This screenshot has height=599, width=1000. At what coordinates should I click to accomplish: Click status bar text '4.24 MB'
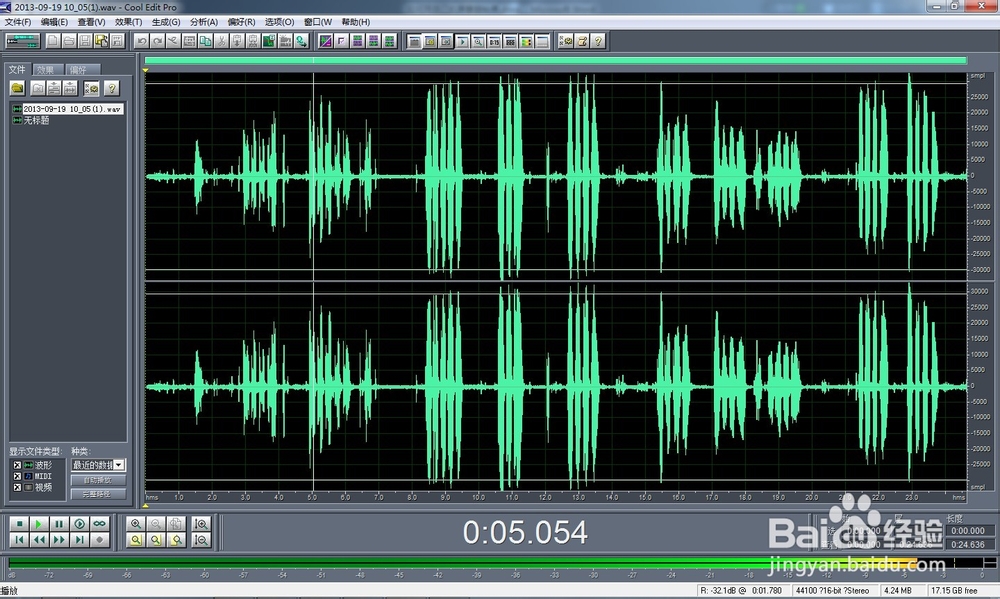coord(897,591)
